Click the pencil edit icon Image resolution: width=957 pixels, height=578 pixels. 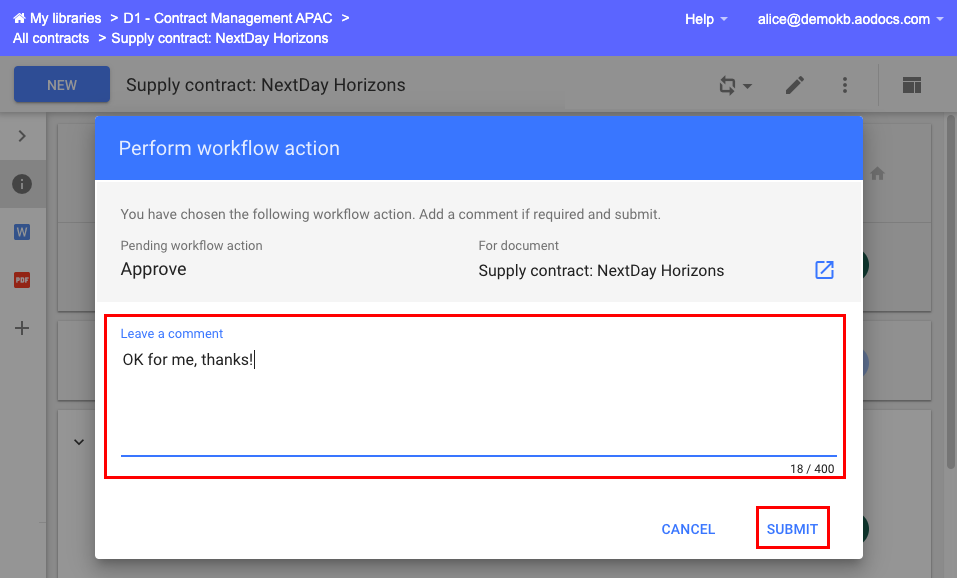795,86
